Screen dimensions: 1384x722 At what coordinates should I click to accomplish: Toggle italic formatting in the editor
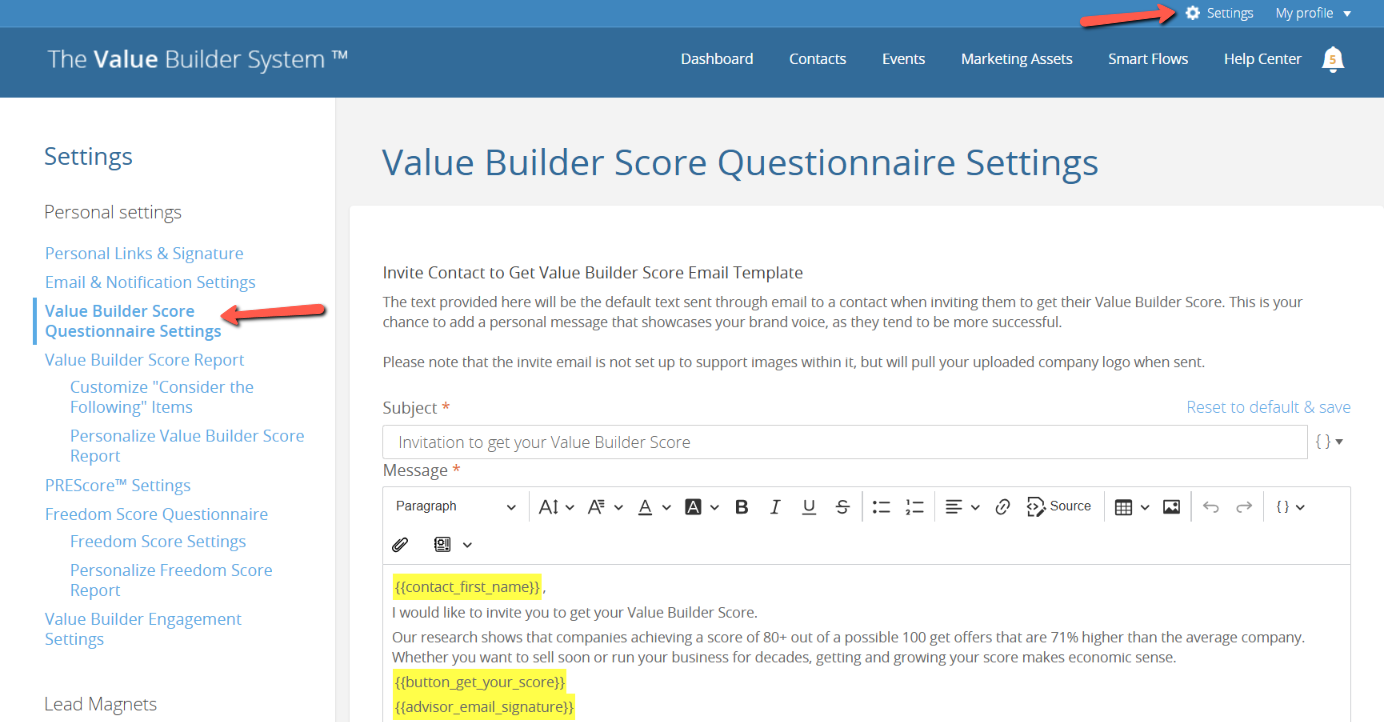(x=775, y=507)
